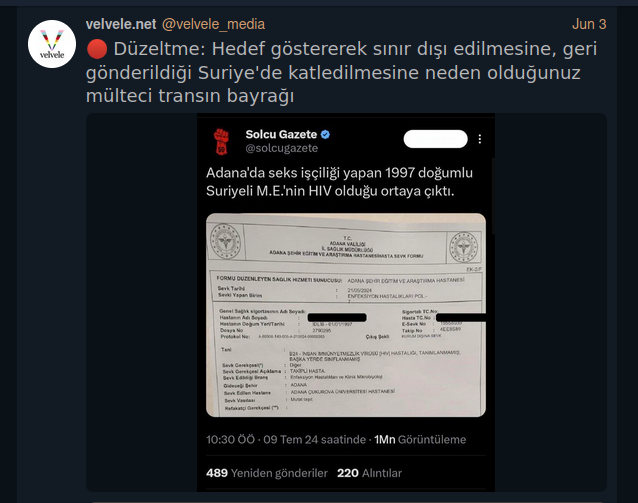Click the 10:30 ÖÖ 09 Tem 24 timestamp
This screenshot has width=638, height=503.
[286, 440]
